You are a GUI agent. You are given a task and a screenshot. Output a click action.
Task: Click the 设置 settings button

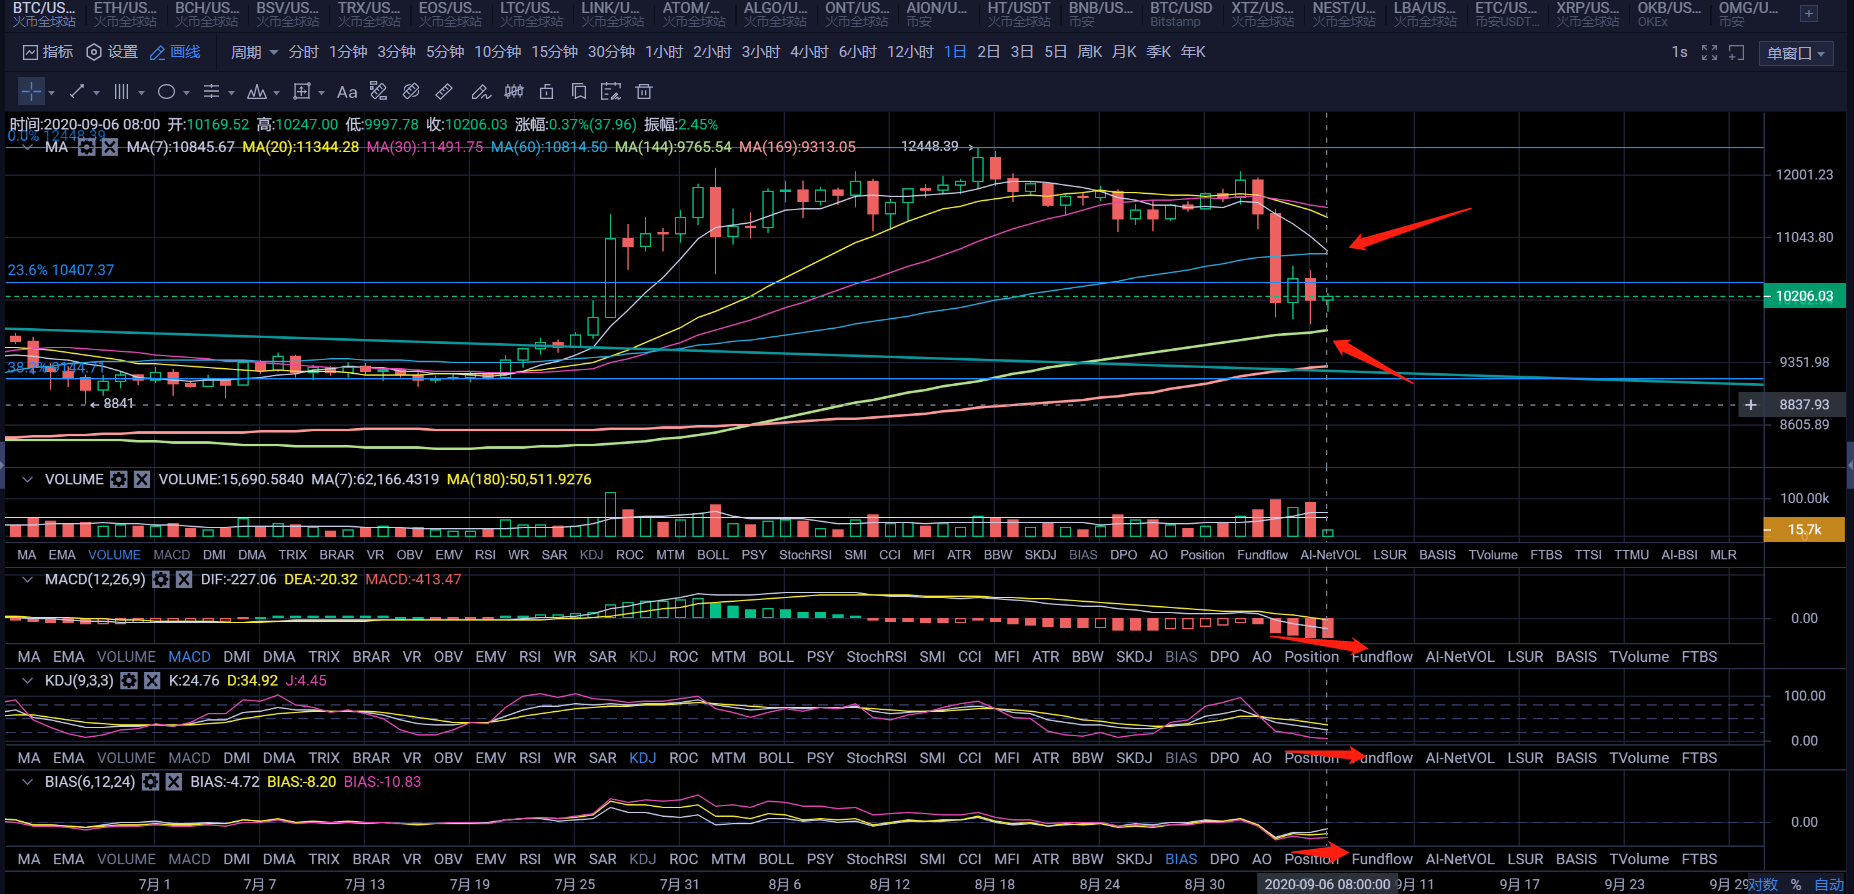[x=112, y=52]
